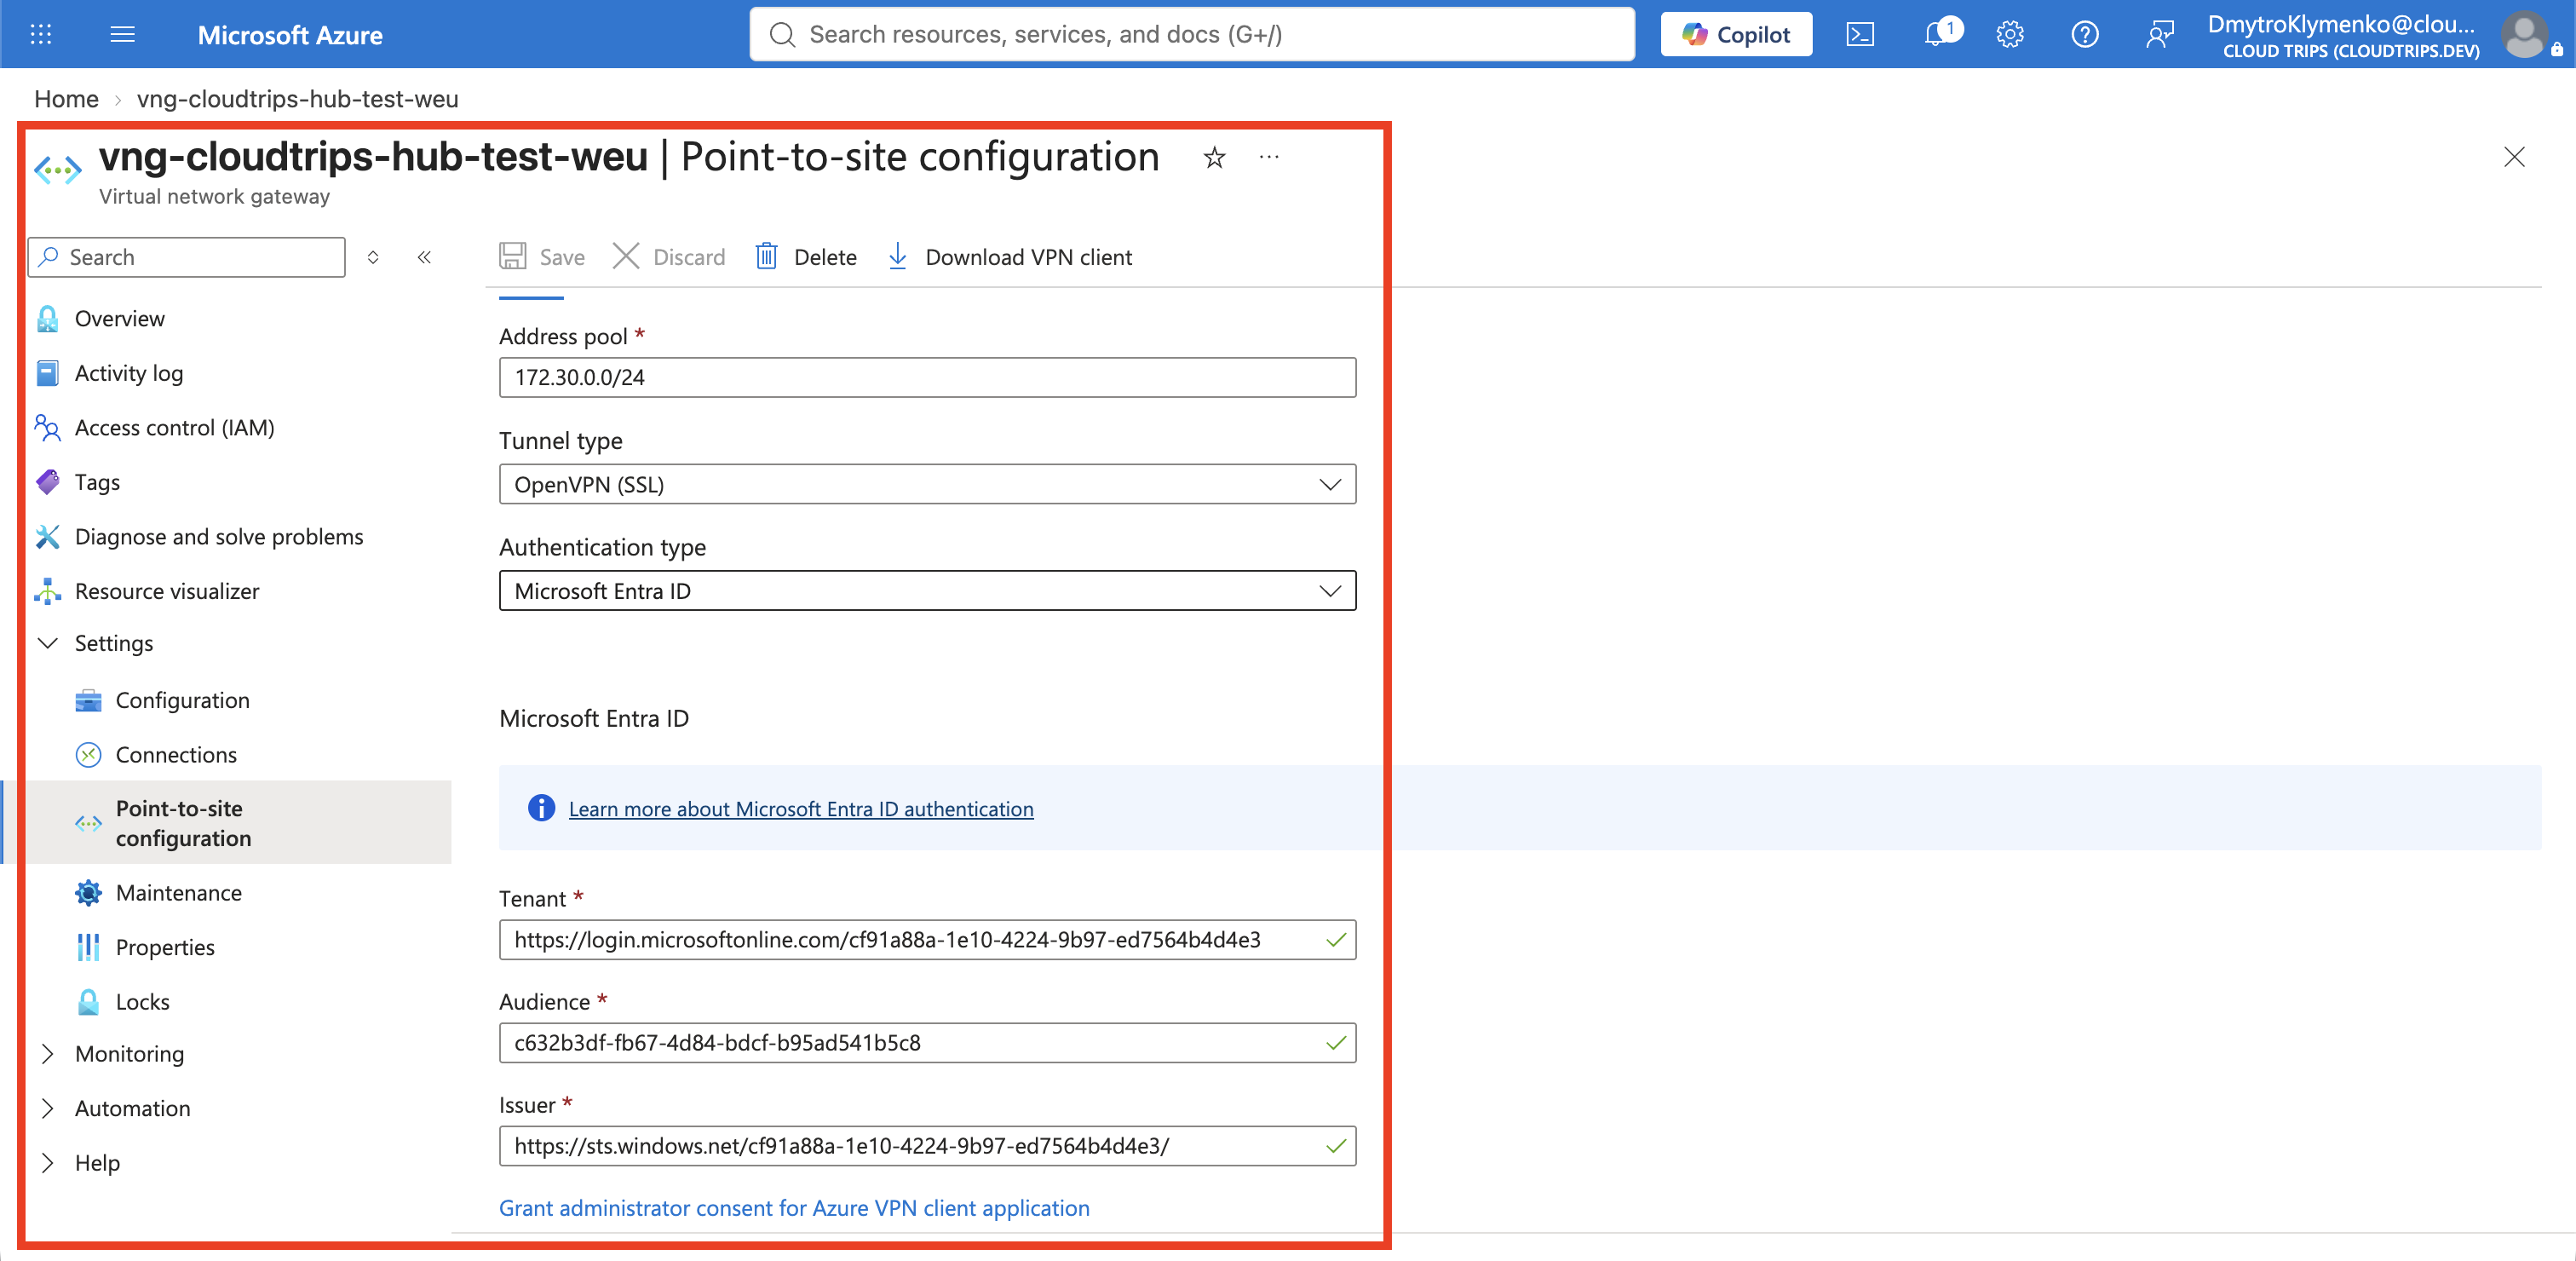Viewport: 2576px width, 1261px height.
Task: Launch Cloud Shell from the top bar
Action: tap(1859, 34)
